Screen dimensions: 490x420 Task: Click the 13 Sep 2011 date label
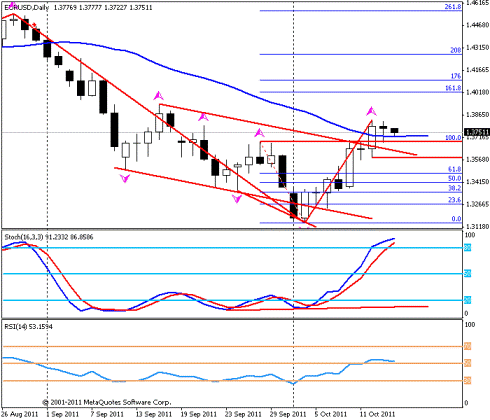click(x=153, y=414)
